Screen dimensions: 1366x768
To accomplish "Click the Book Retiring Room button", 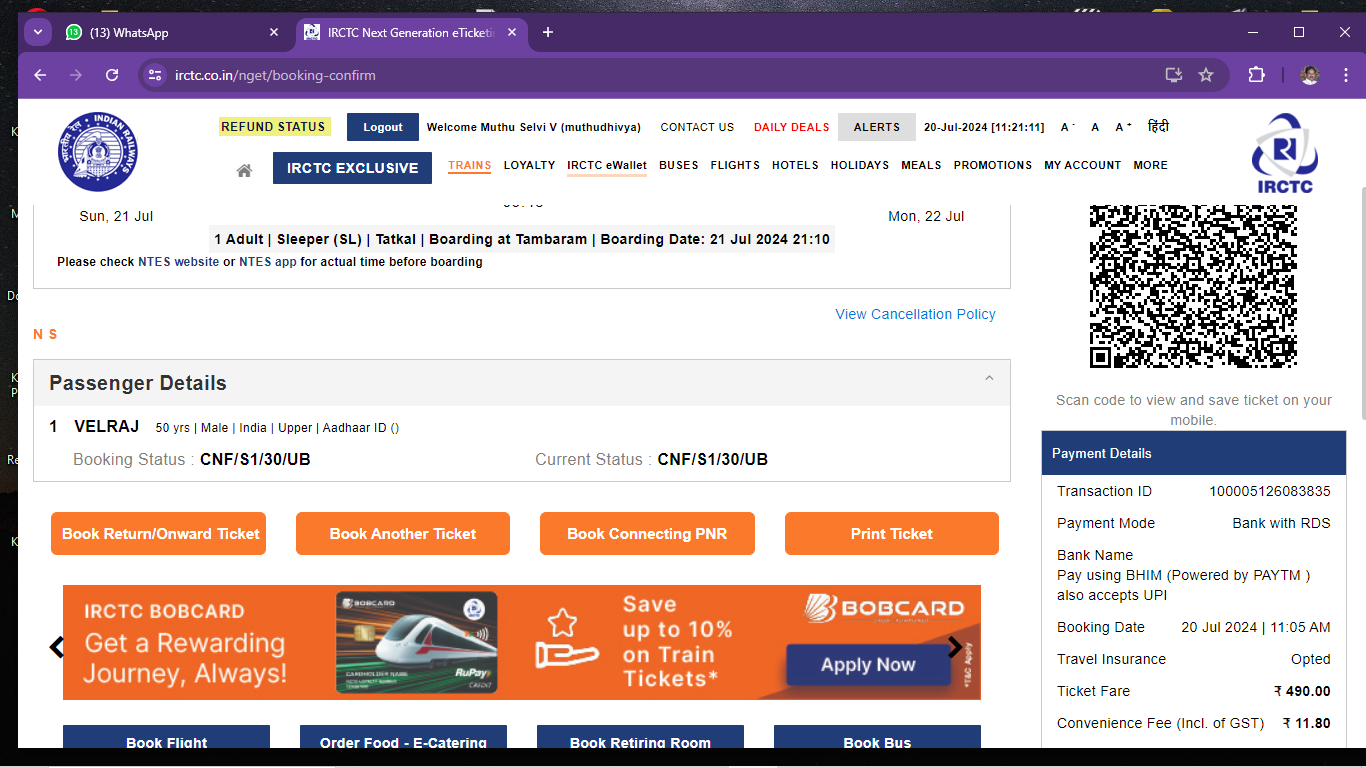I will [x=640, y=737].
